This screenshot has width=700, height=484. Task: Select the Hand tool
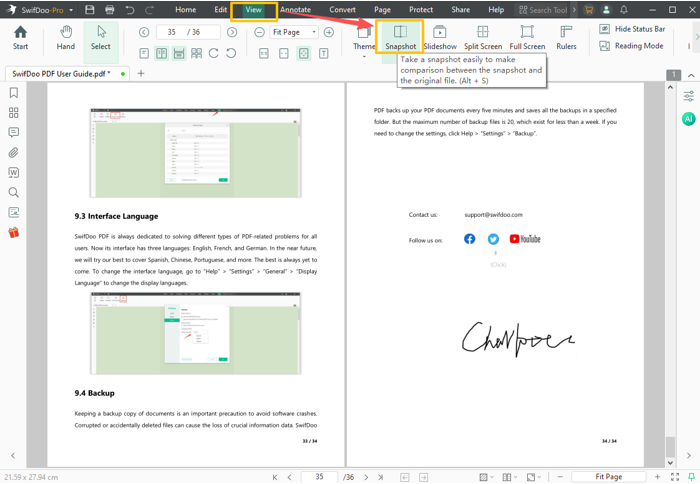click(66, 38)
